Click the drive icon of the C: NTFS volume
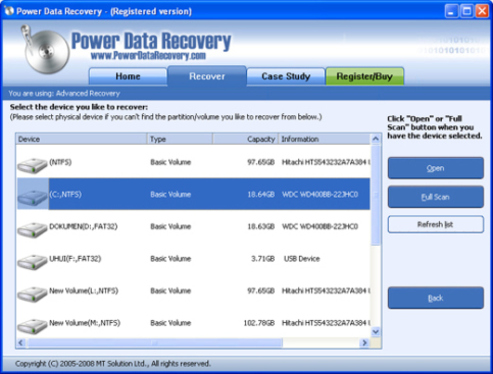Image resolution: width=493 pixels, height=374 pixels. point(32,197)
